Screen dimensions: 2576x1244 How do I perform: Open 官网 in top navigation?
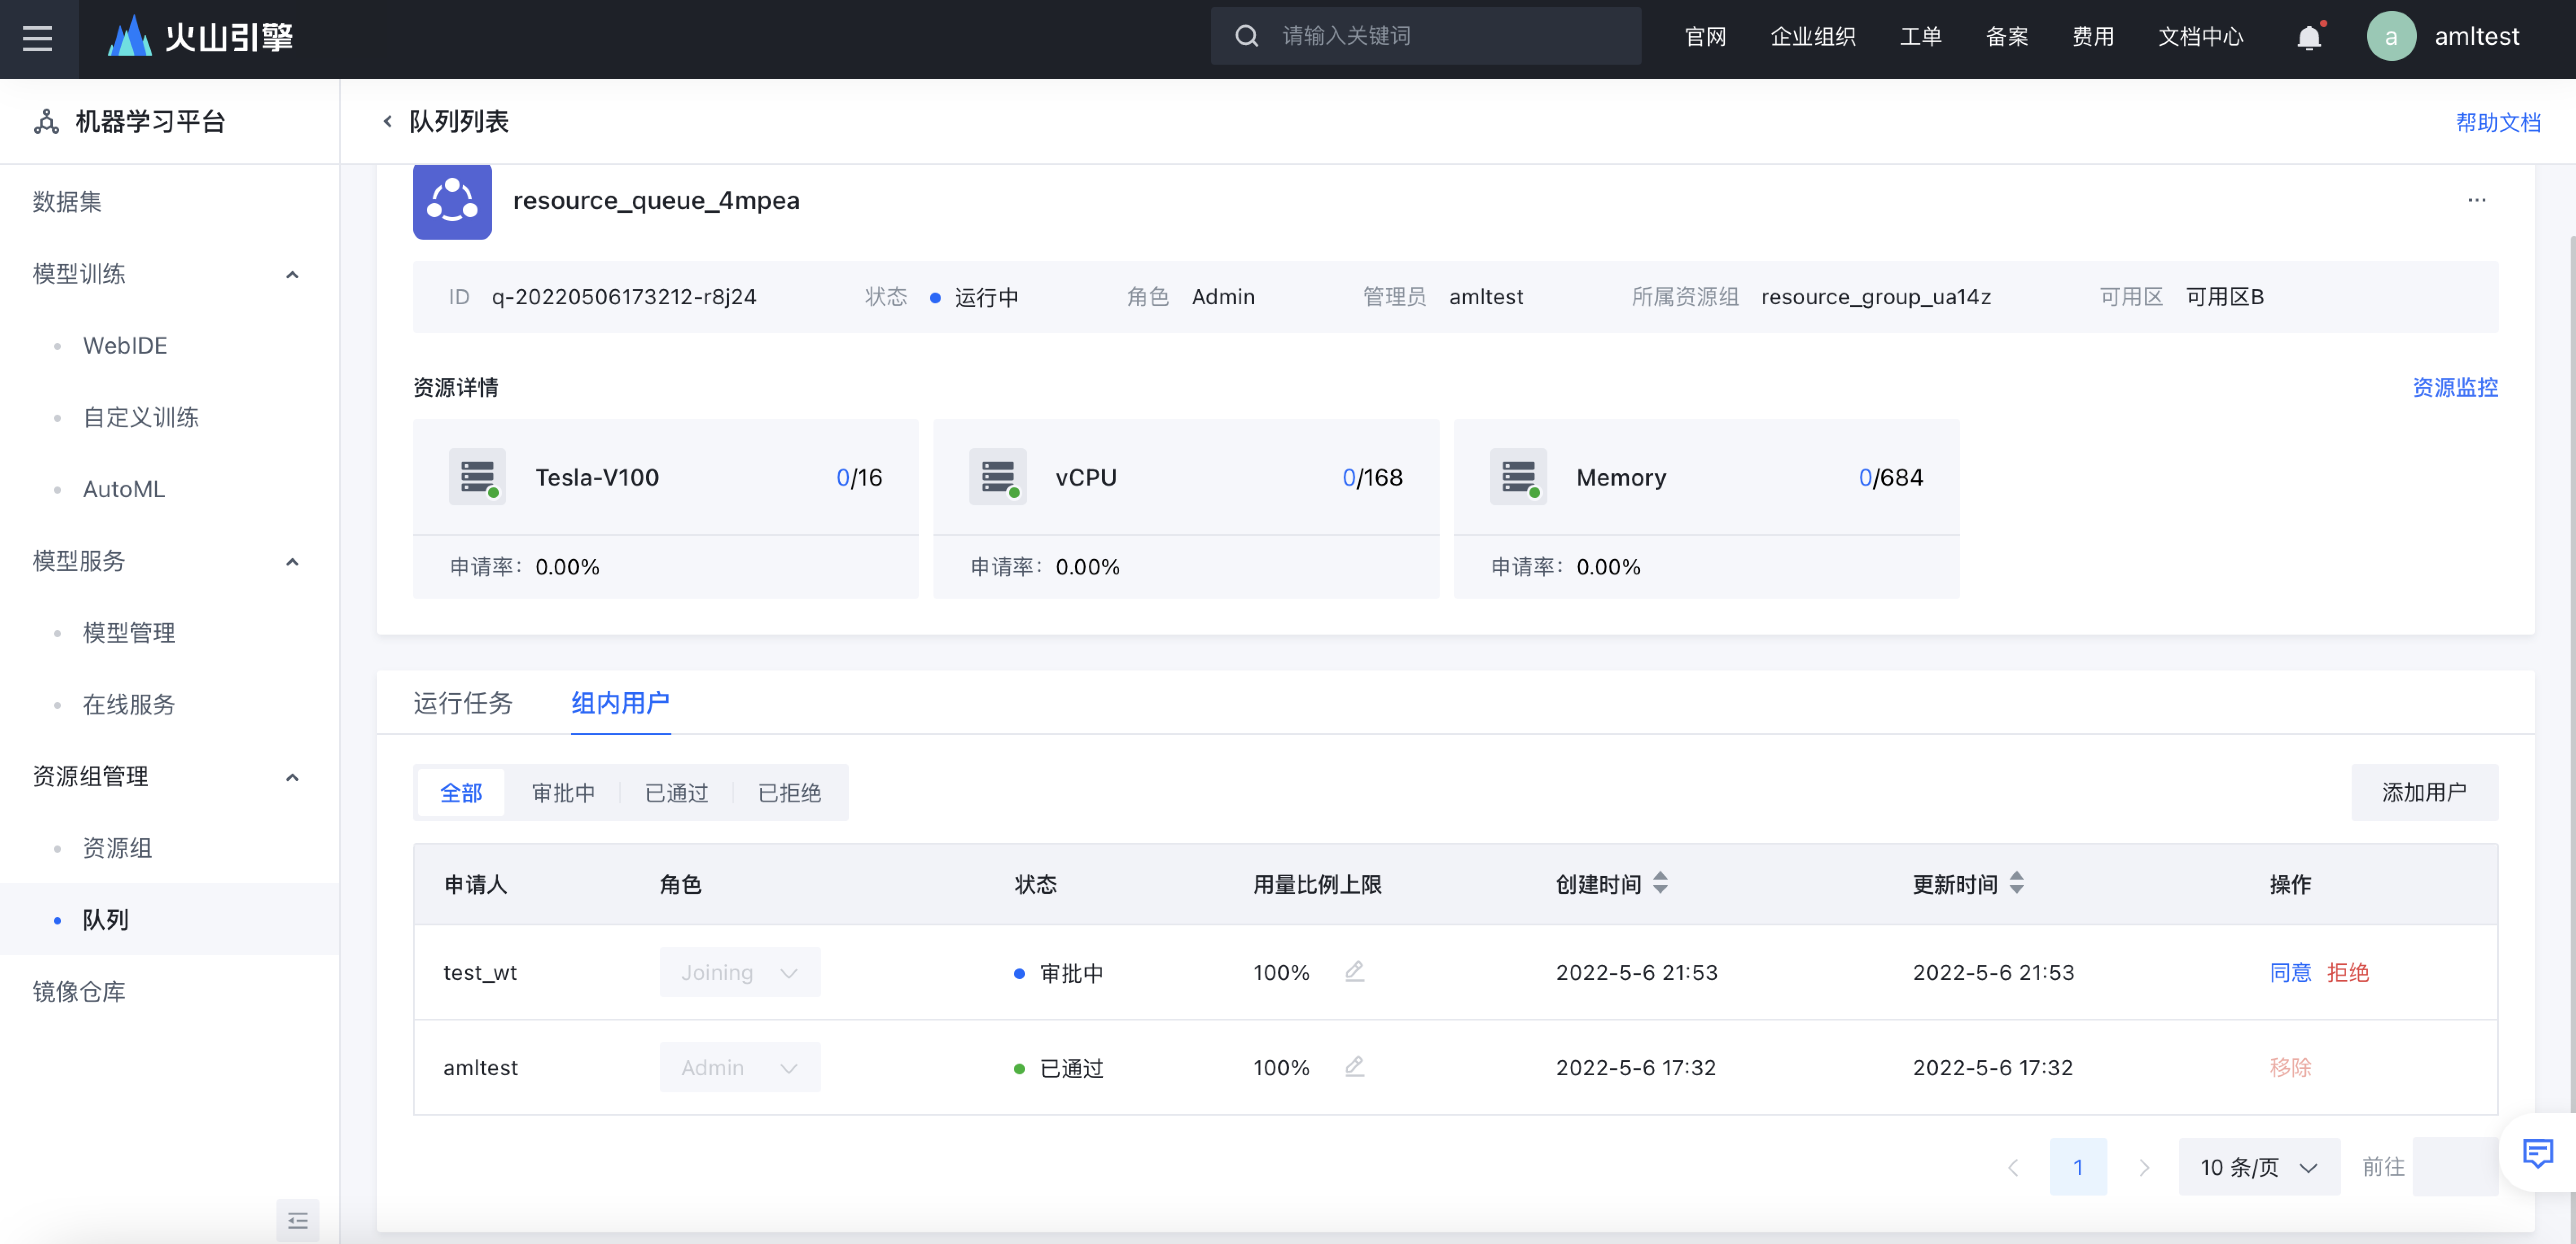coord(1705,37)
